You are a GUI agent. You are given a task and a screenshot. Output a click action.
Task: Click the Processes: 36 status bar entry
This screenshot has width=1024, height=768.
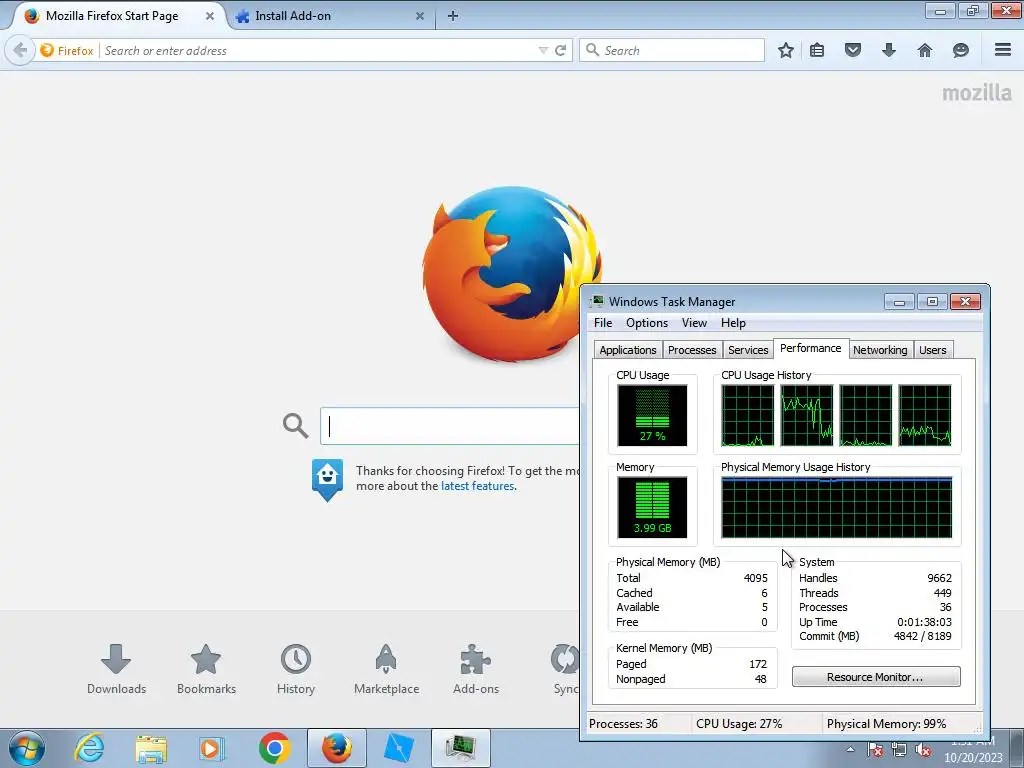point(623,724)
